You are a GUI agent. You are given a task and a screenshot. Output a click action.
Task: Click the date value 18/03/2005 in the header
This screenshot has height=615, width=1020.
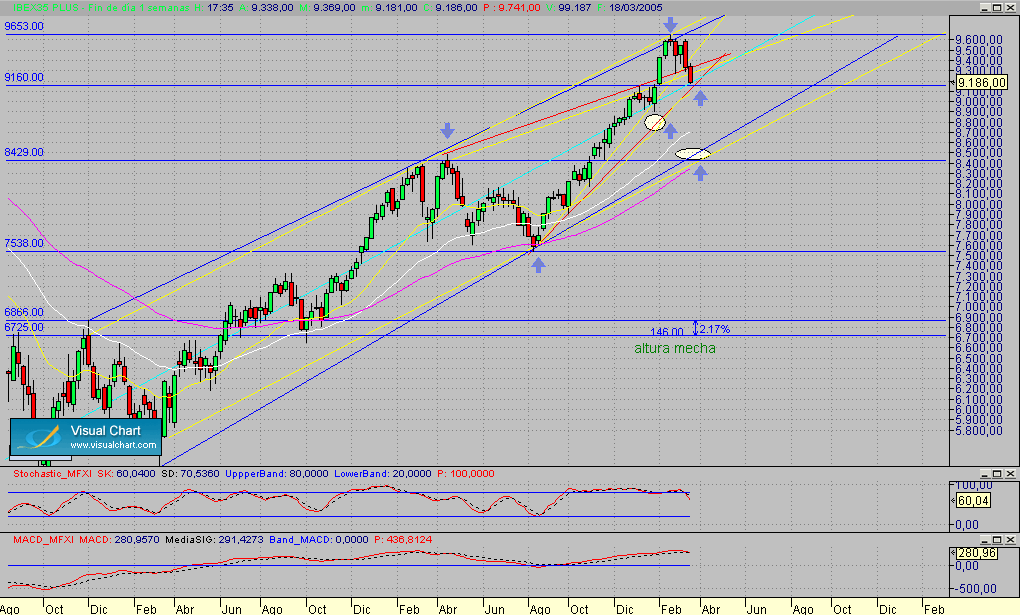[x=636, y=8]
